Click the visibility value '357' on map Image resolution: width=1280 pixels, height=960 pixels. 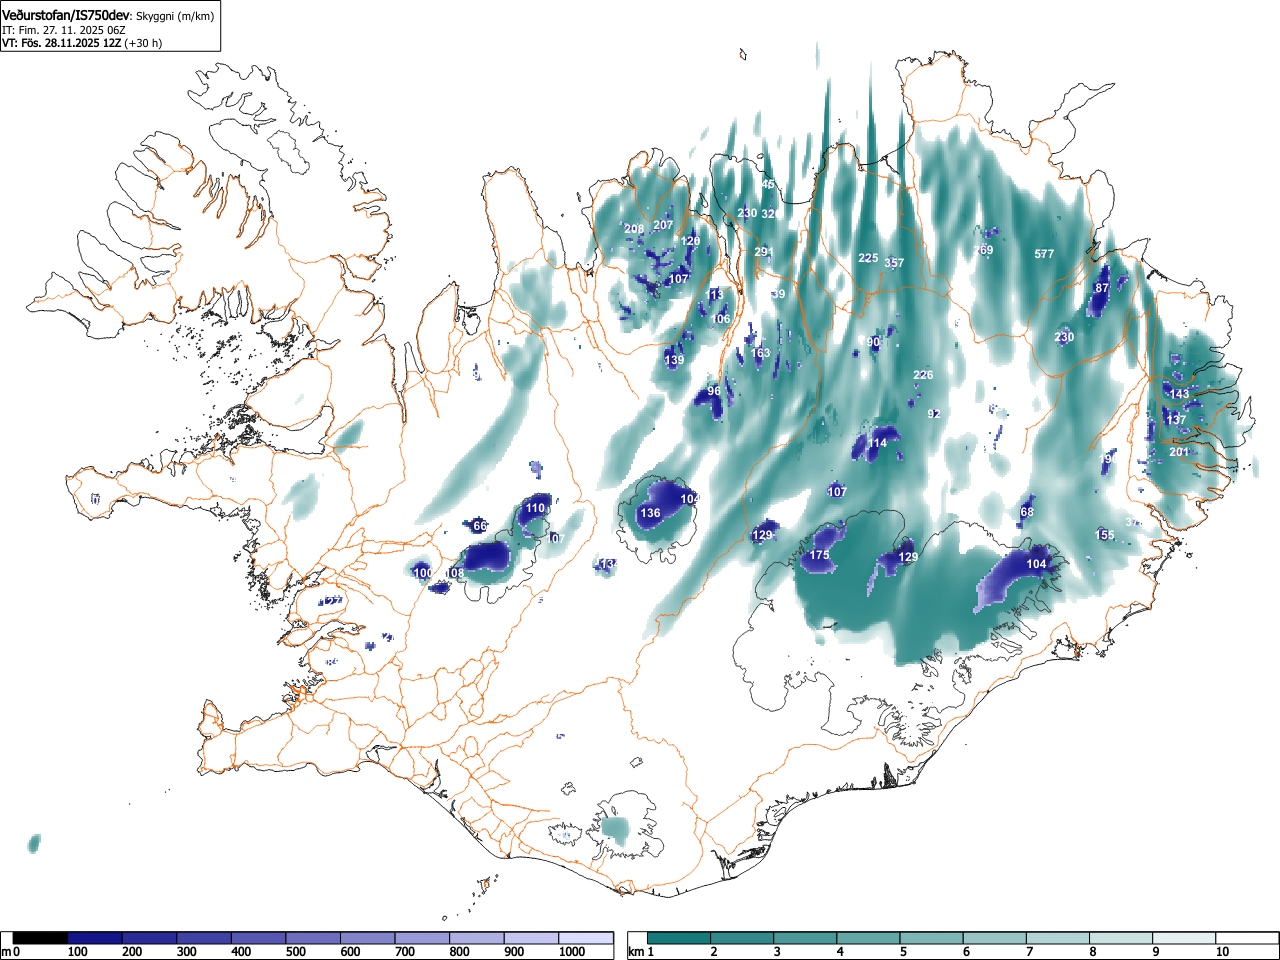(894, 263)
